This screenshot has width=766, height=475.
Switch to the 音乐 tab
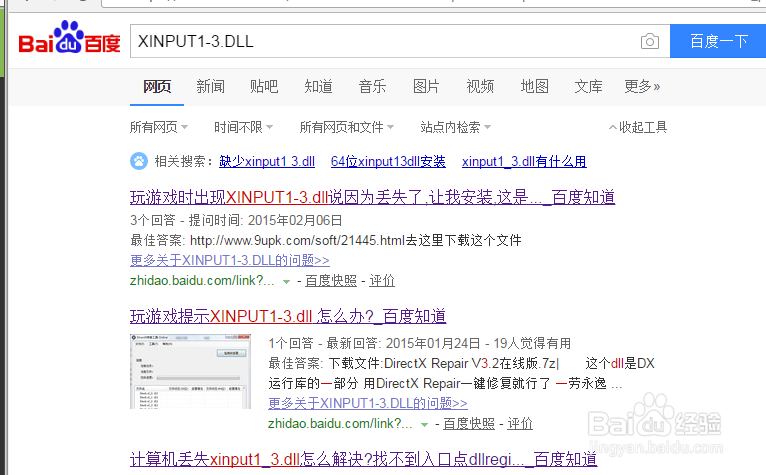click(372, 86)
